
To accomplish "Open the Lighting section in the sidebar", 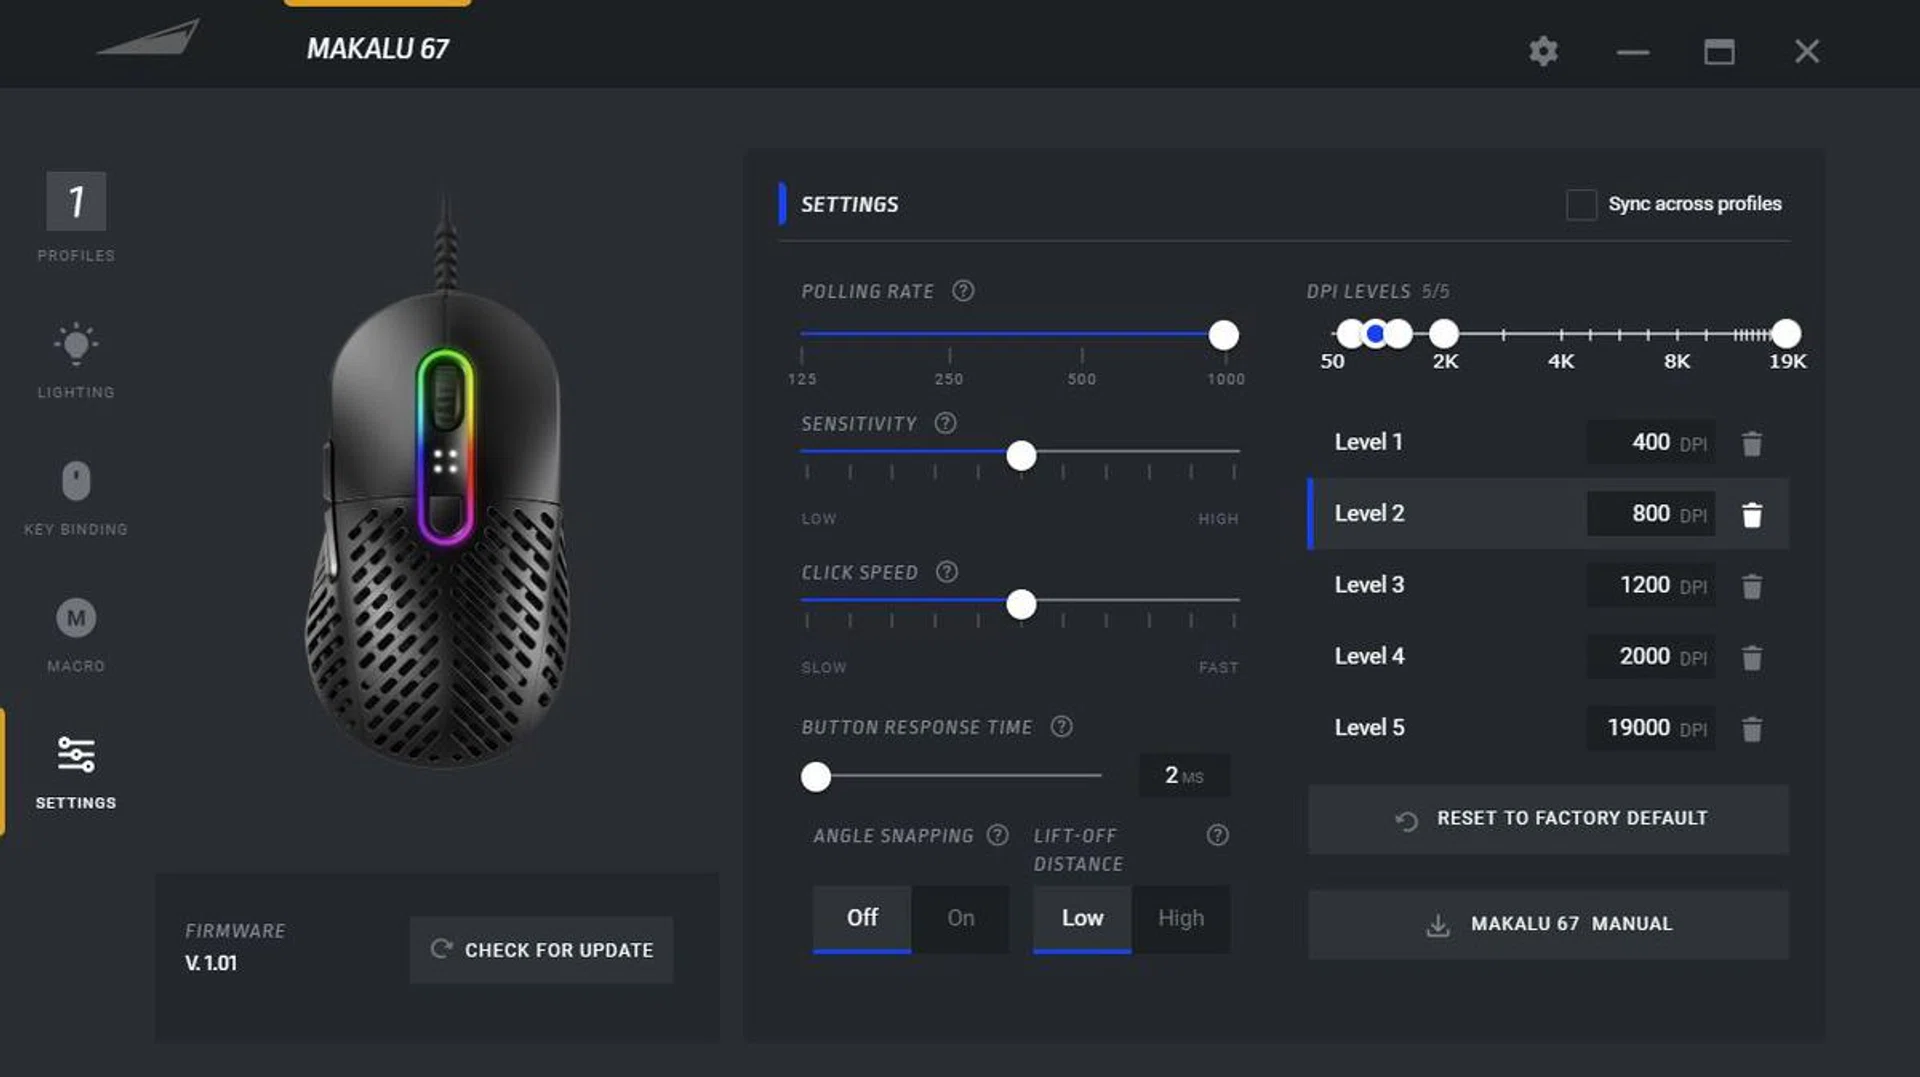I will click(x=76, y=360).
